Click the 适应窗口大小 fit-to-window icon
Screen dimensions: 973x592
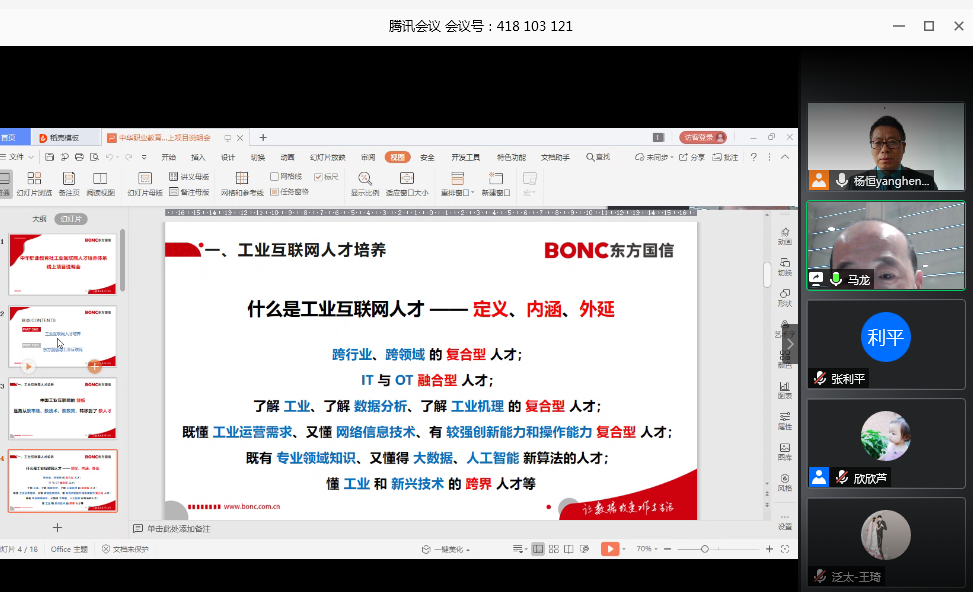pos(406,178)
